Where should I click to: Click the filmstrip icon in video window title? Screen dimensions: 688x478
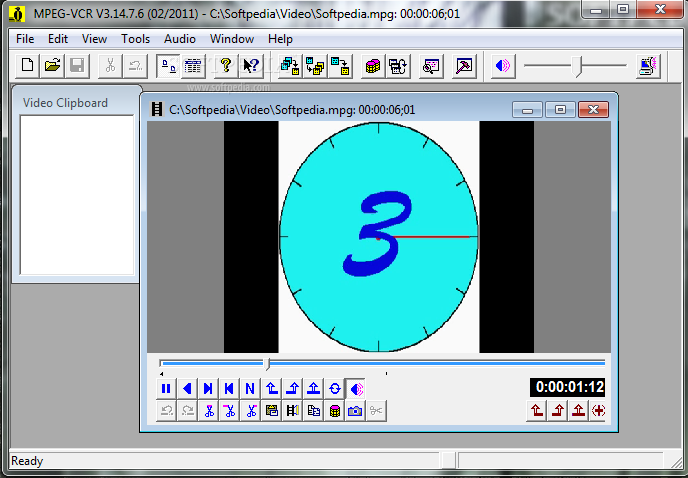(157, 109)
